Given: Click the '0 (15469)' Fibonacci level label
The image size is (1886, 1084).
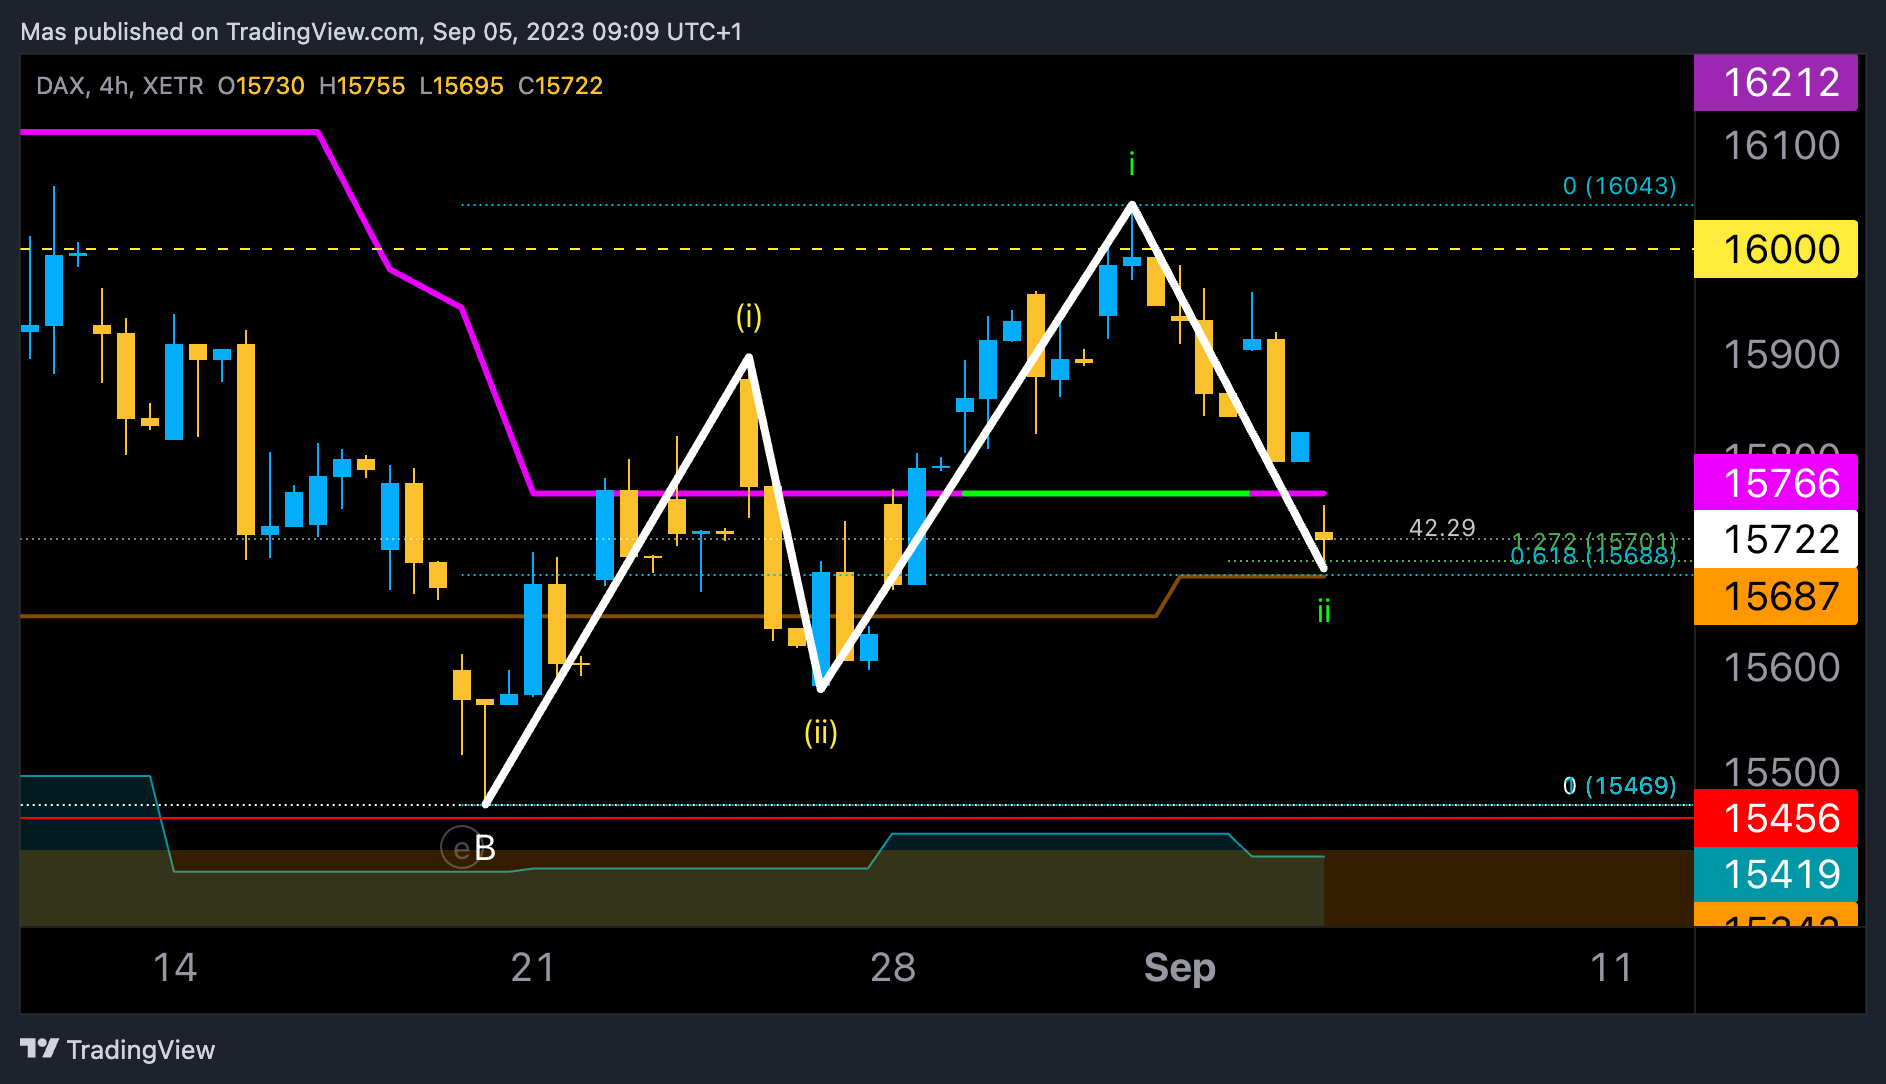Looking at the screenshot, I should tap(1619, 786).
